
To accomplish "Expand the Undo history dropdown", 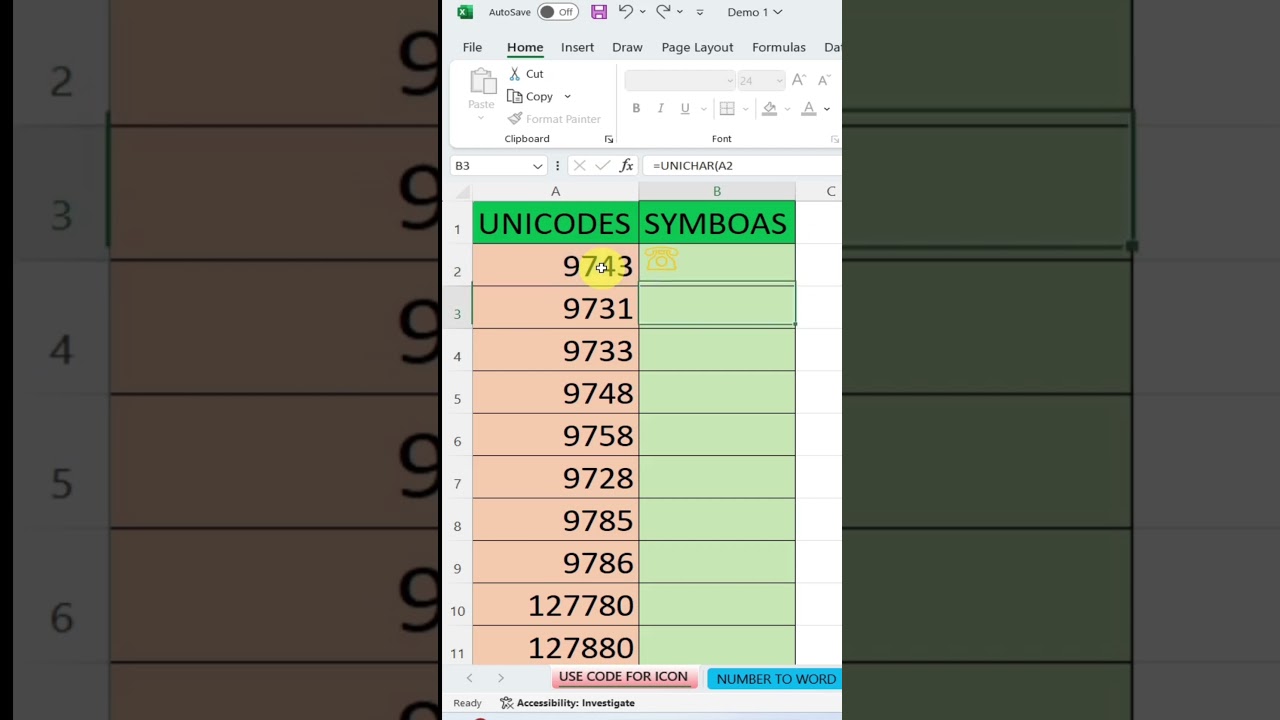I will (x=643, y=12).
